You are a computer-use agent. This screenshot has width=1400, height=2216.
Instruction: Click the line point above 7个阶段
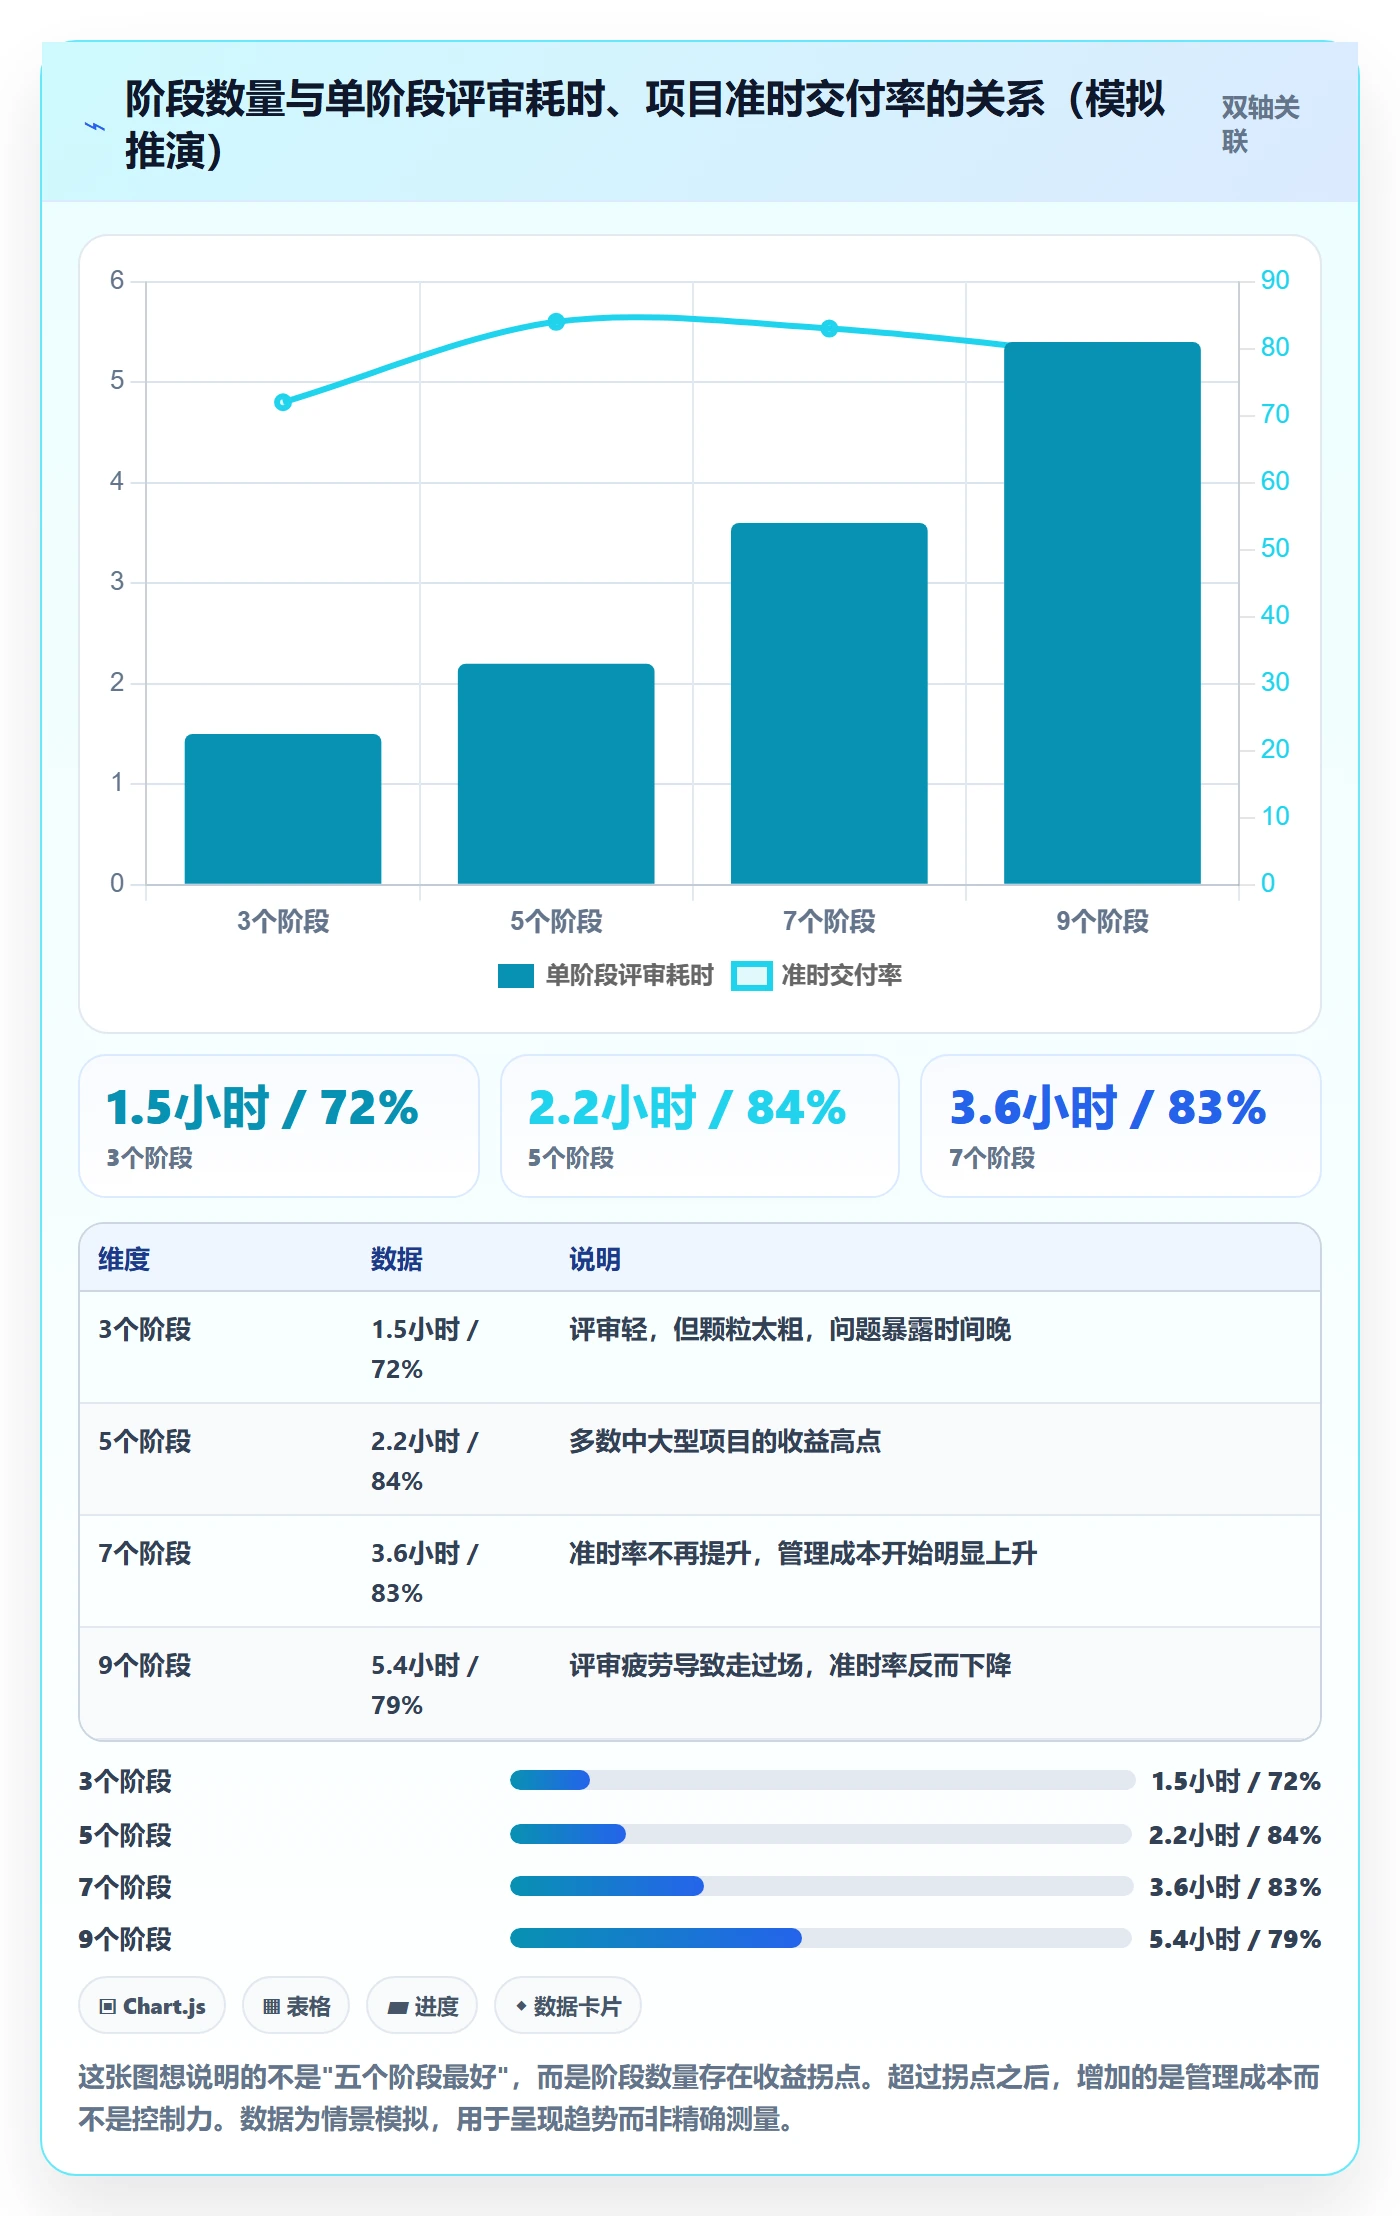829,328
